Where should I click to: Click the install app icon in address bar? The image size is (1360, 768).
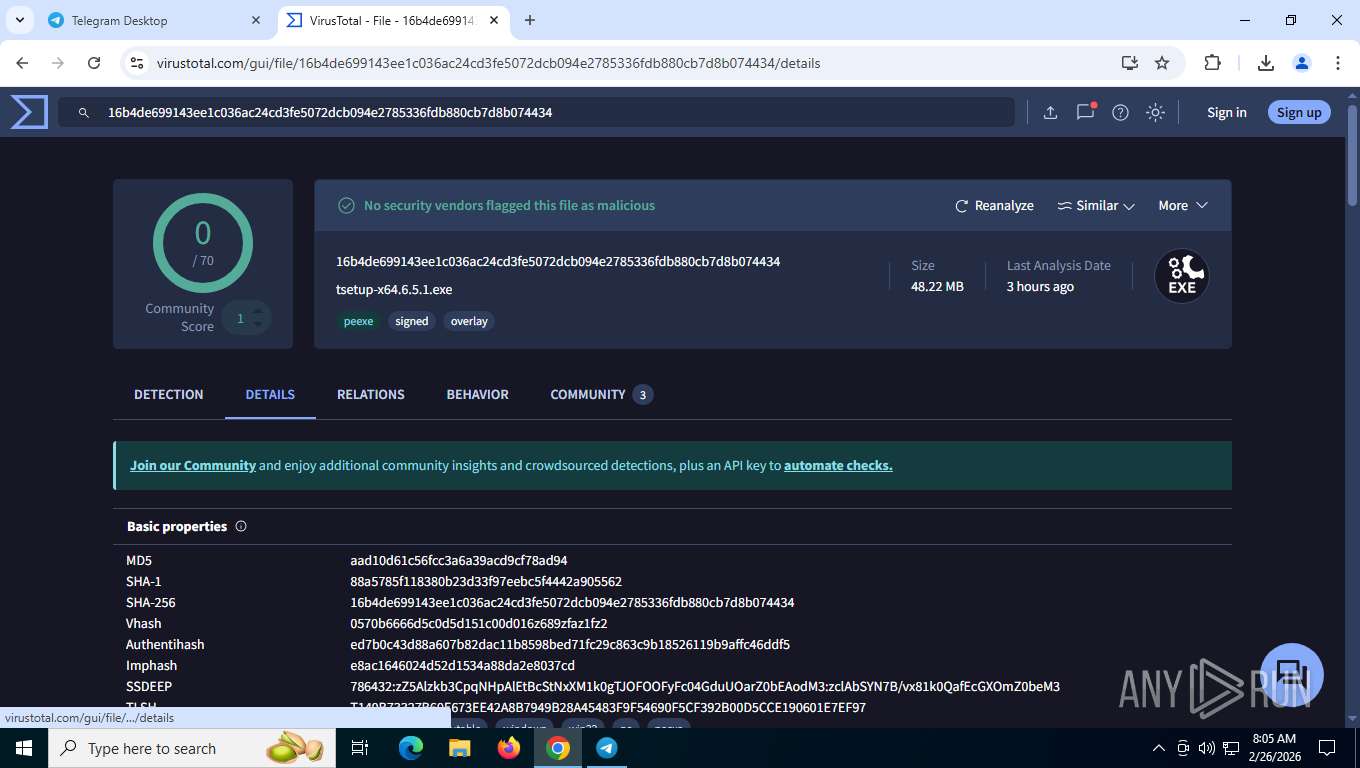point(1130,63)
